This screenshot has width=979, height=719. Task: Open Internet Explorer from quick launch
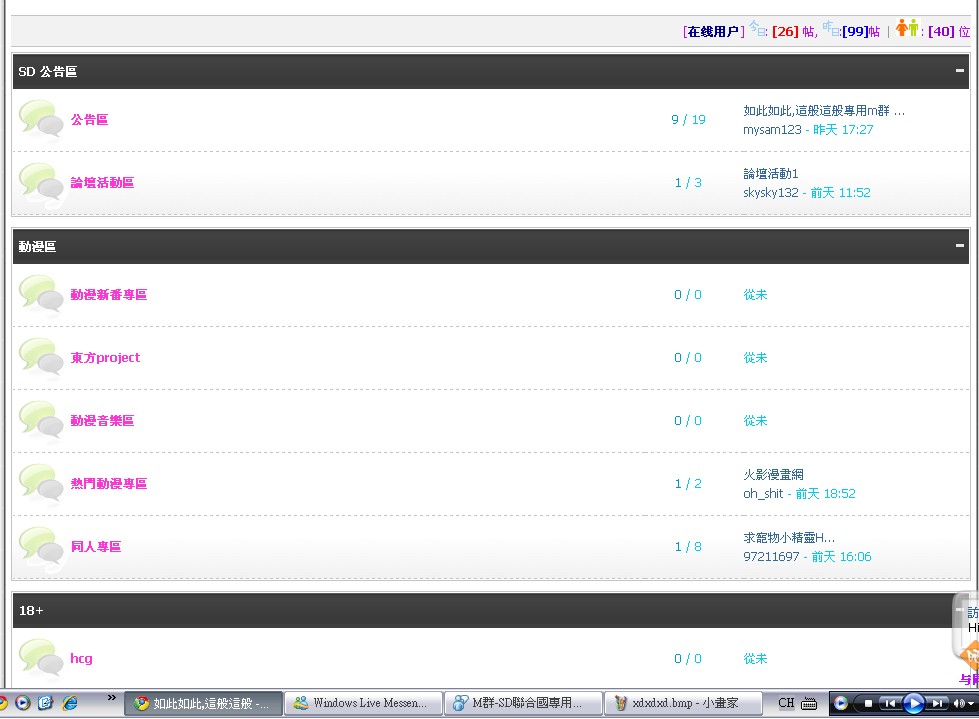[x=70, y=703]
